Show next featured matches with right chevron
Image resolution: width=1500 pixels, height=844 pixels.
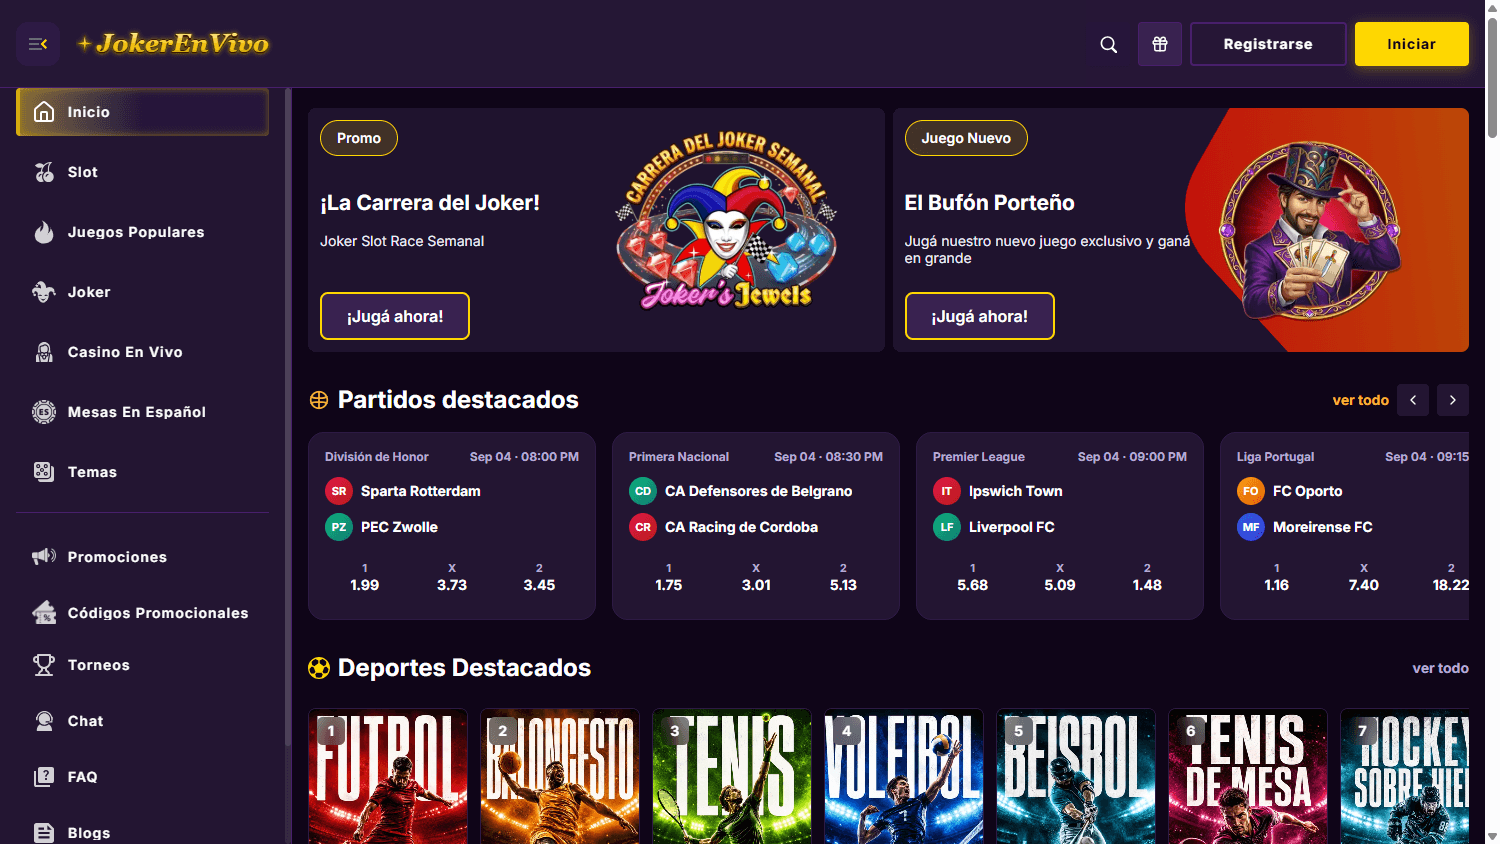pyautogui.click(x=1453, y=400)
